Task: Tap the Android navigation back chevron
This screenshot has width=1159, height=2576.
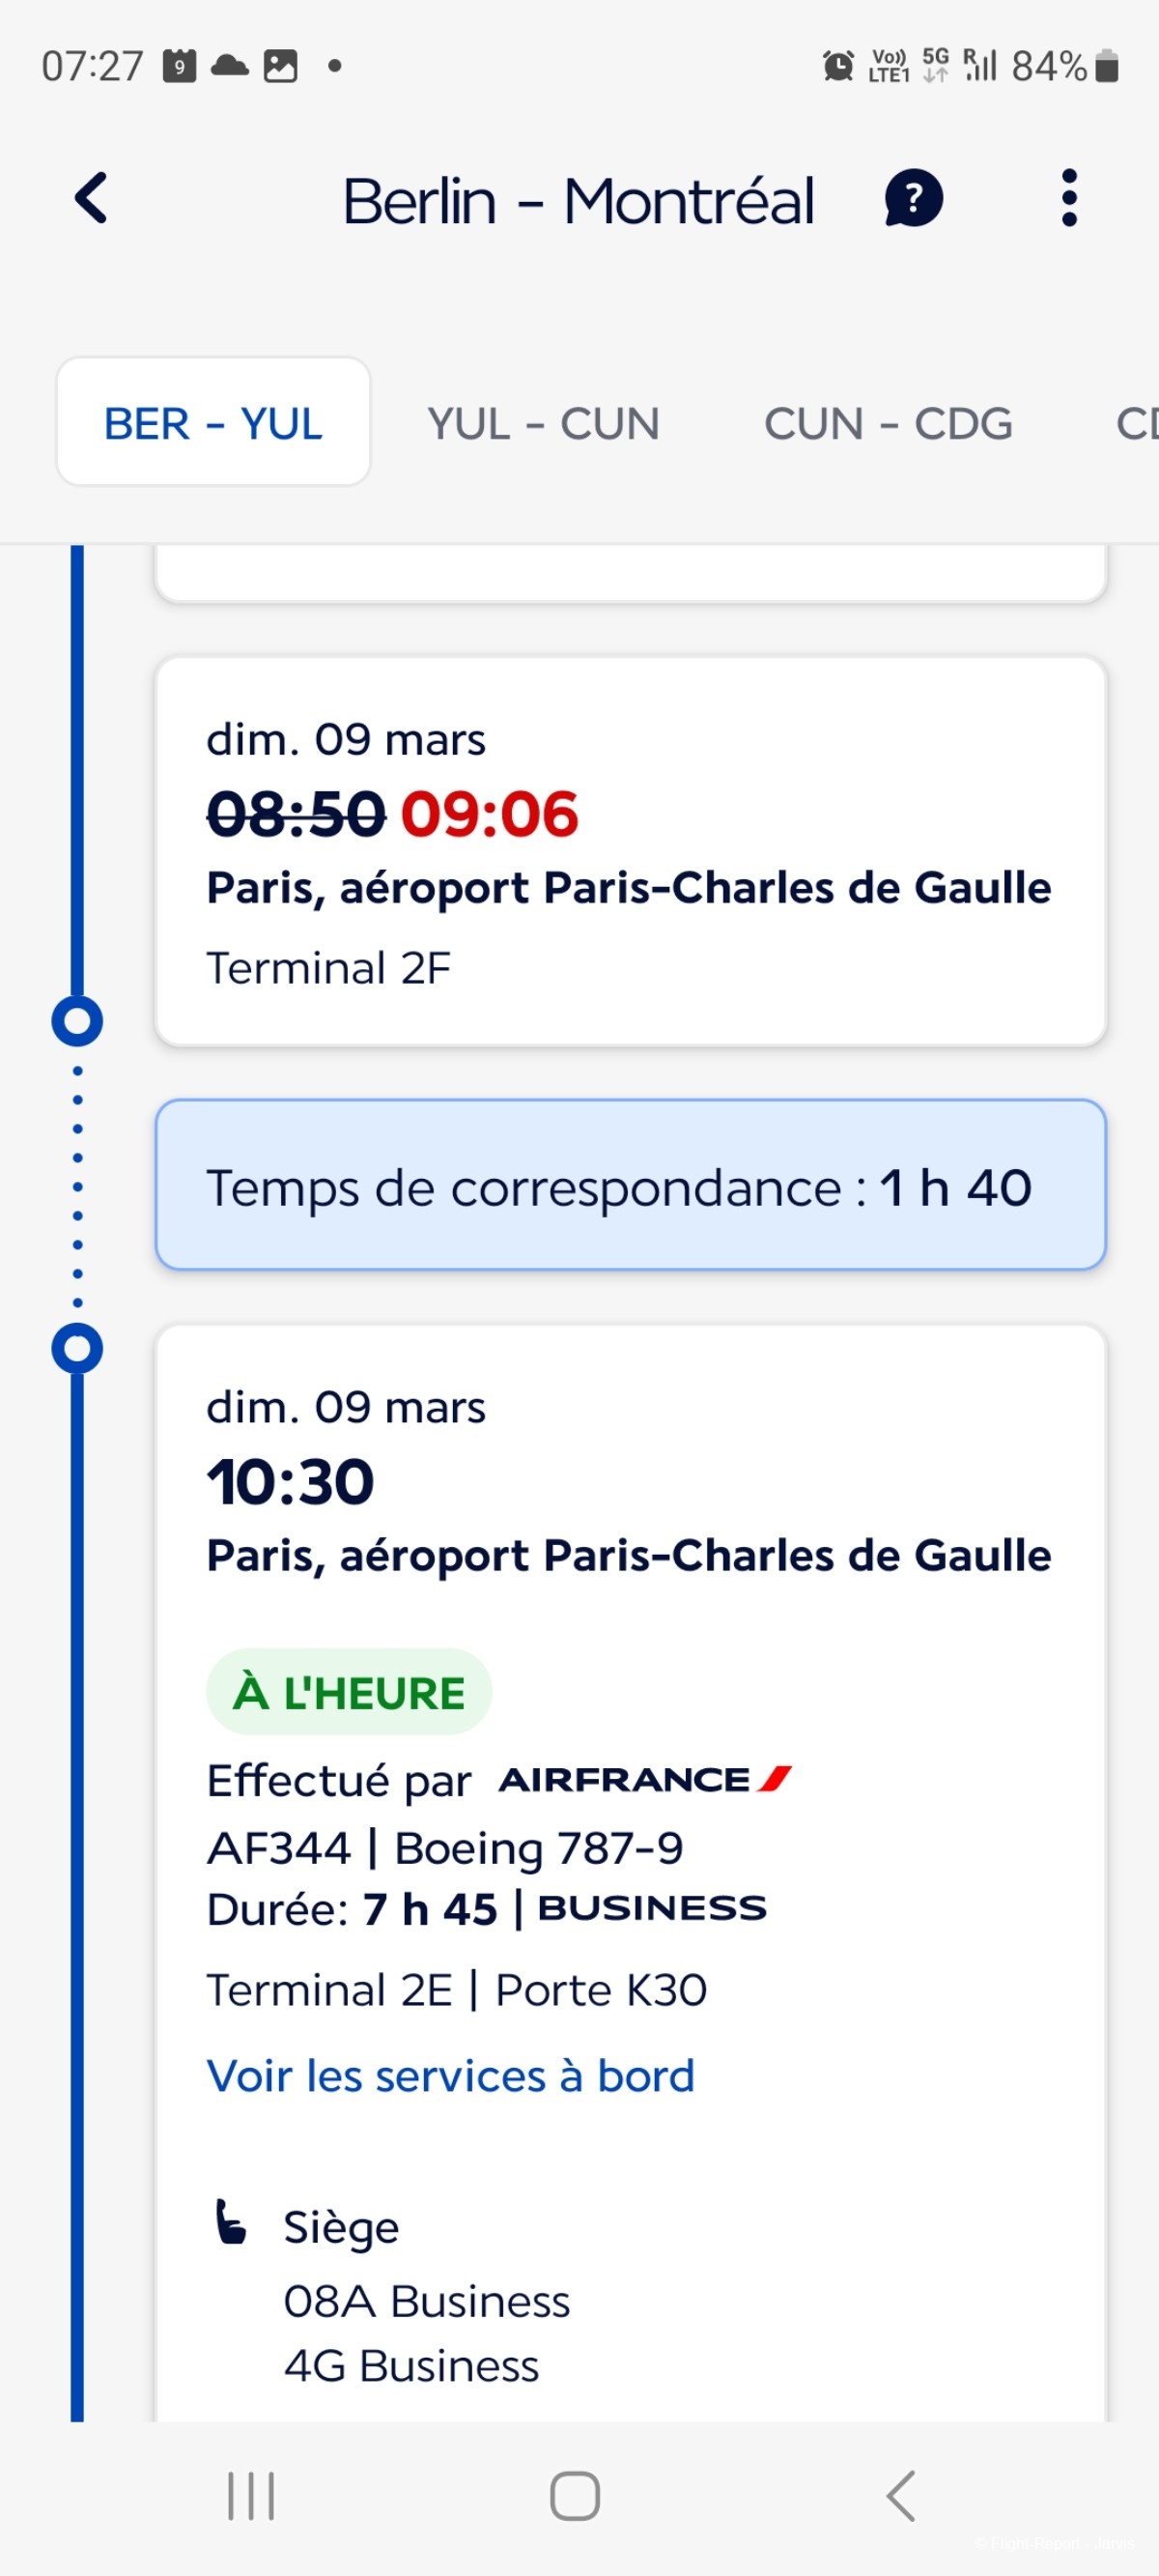Action: click(x=900, y=2496)
